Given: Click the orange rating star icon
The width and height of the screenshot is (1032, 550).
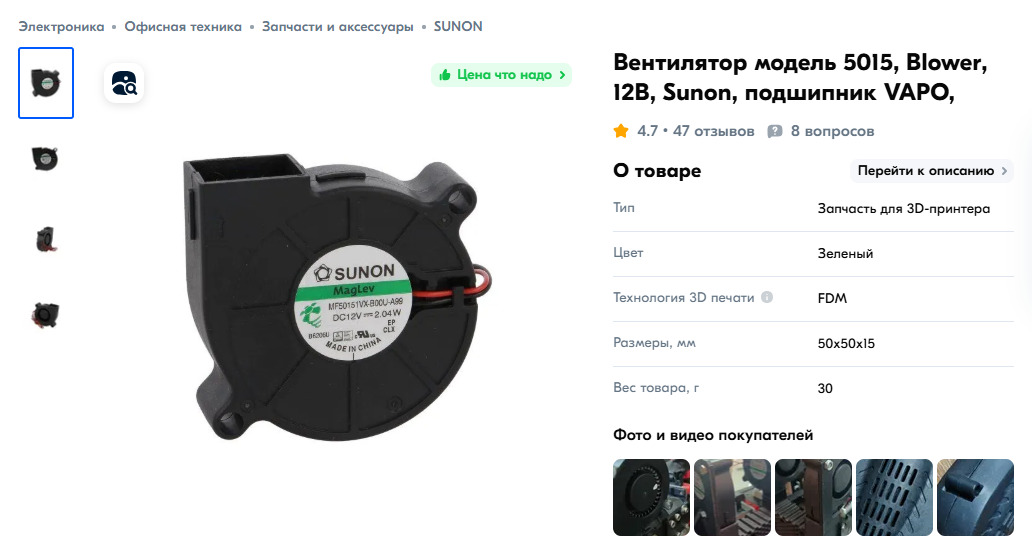Looking at the screenshot, I should tap(621, 131).
